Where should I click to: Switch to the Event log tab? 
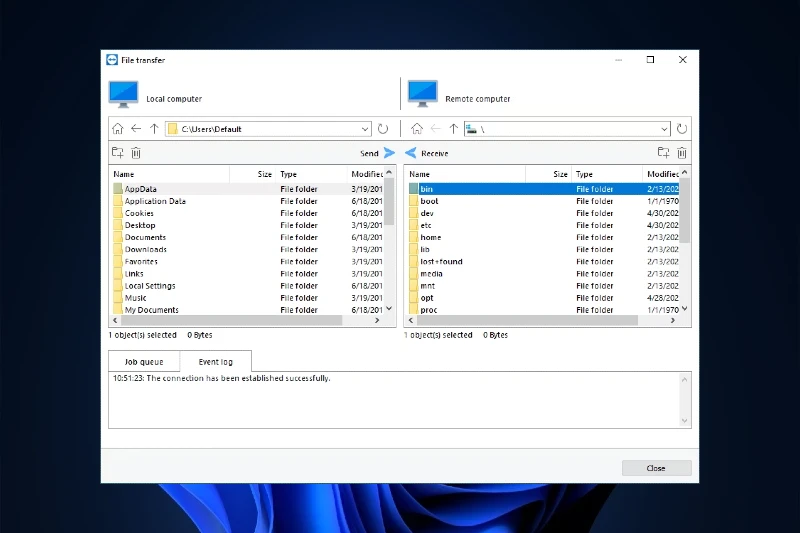coord(215,362)
